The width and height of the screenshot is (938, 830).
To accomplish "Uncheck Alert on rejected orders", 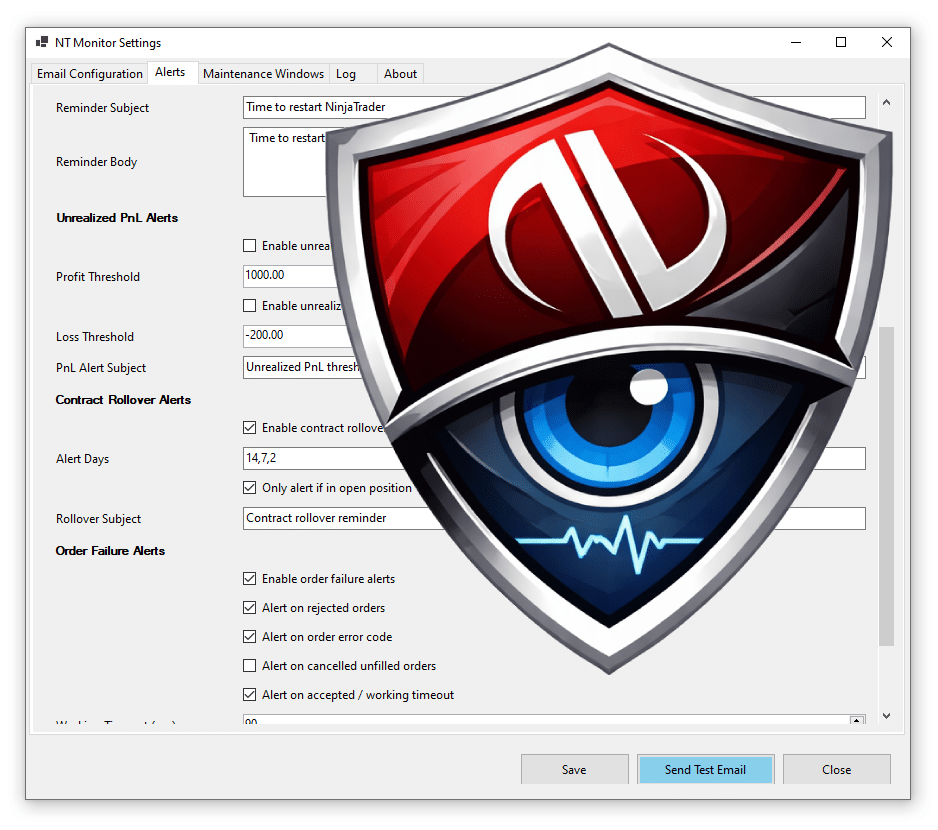I will click(x=249, y=607).
